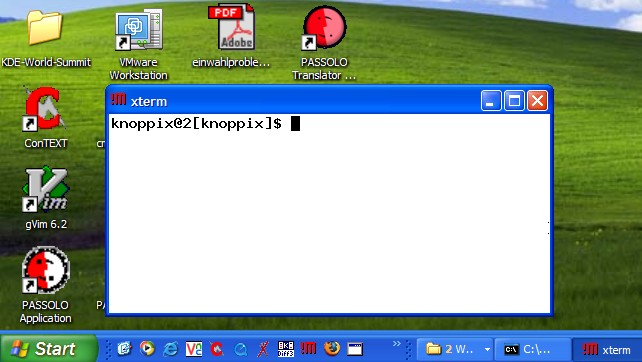The image size is (642, 362).
Task: Expand hidden Quick Launch items chevron
Action: (396, 344)
